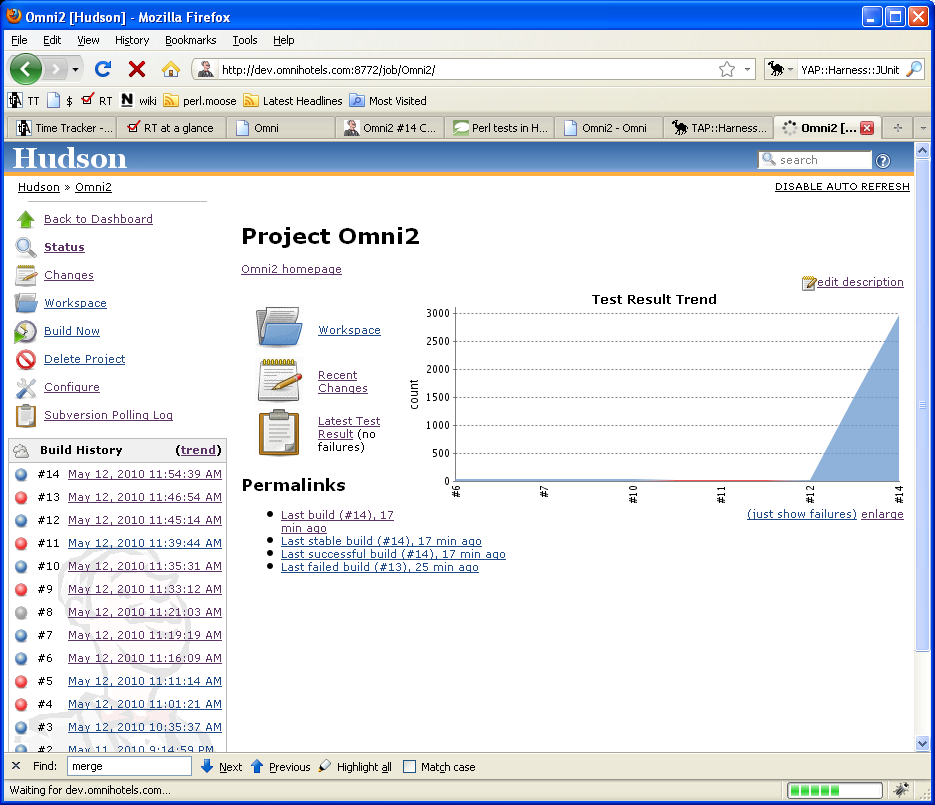Click the URL address field
Screen dimensions: 935x805
pyautogui.click(x=466, y=70)
